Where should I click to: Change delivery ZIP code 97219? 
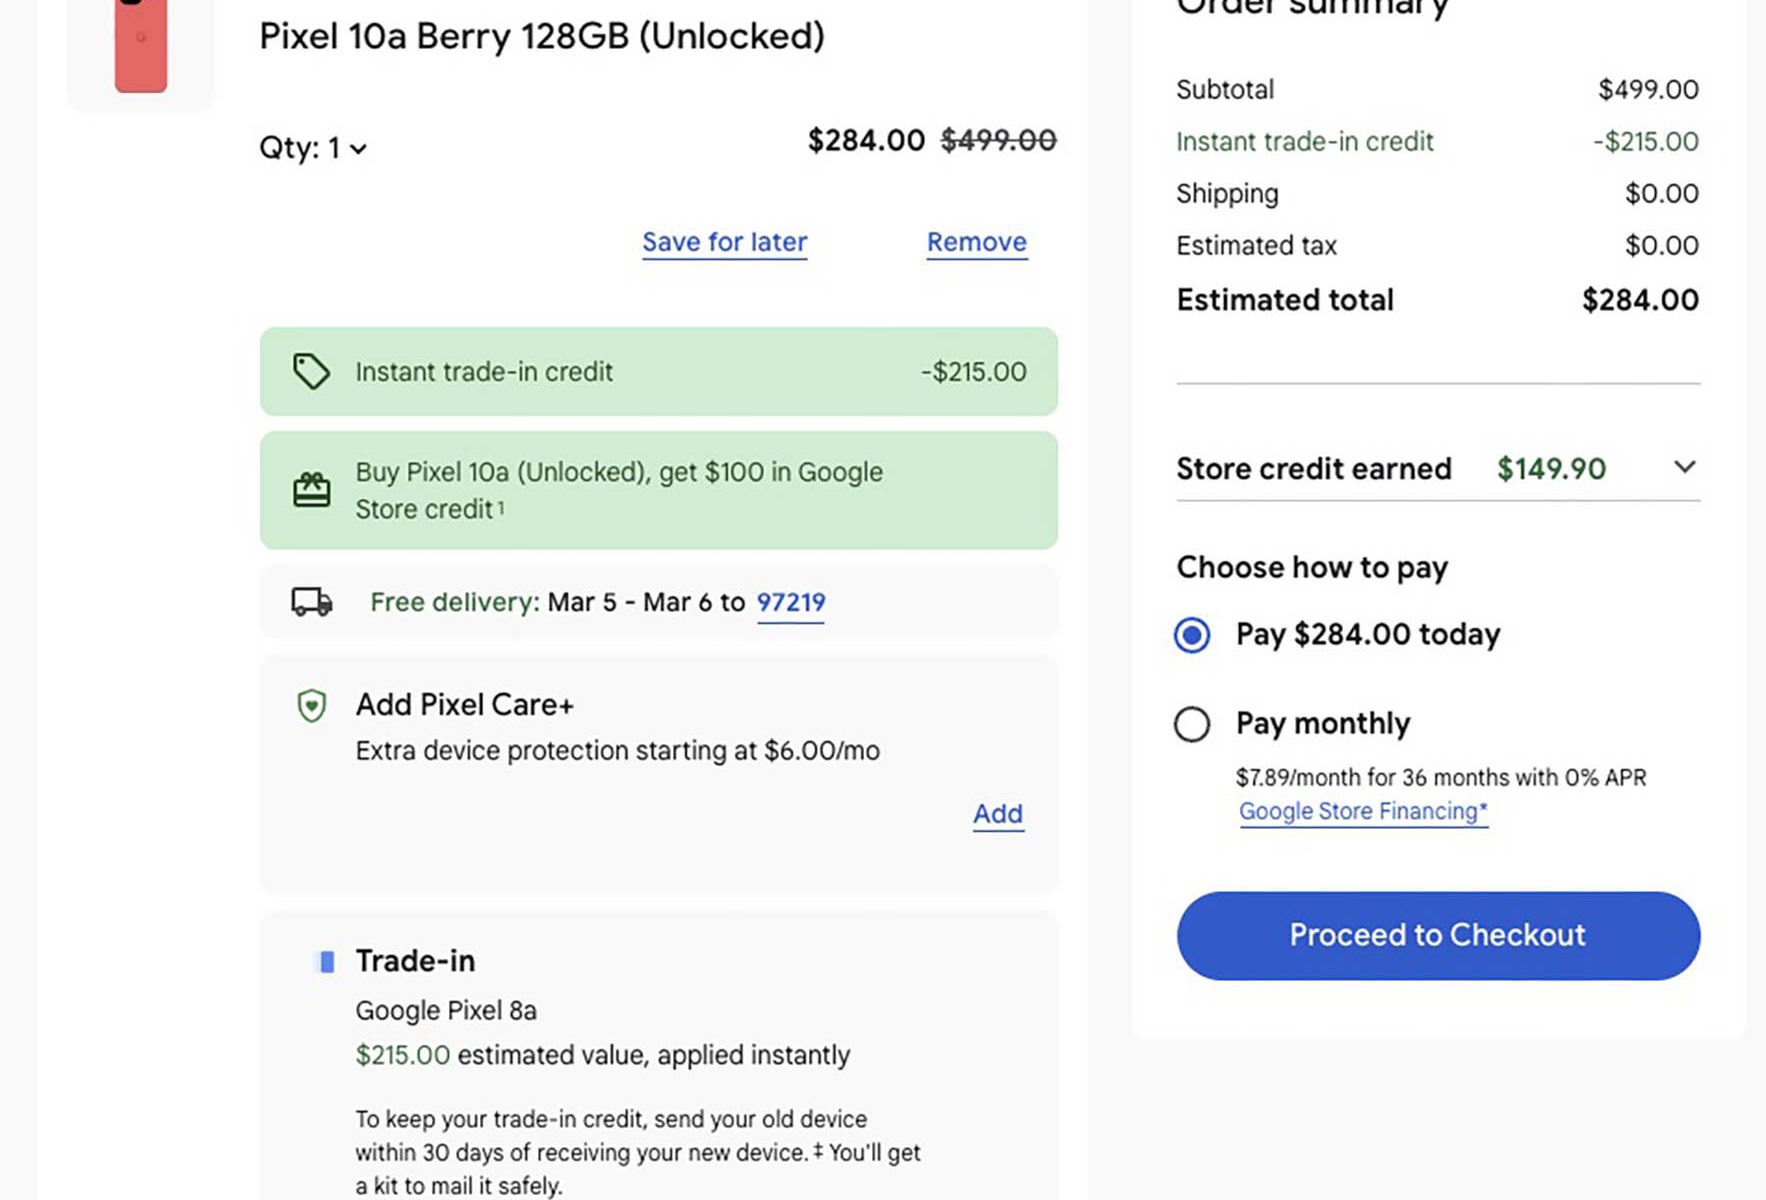point(790,602)
